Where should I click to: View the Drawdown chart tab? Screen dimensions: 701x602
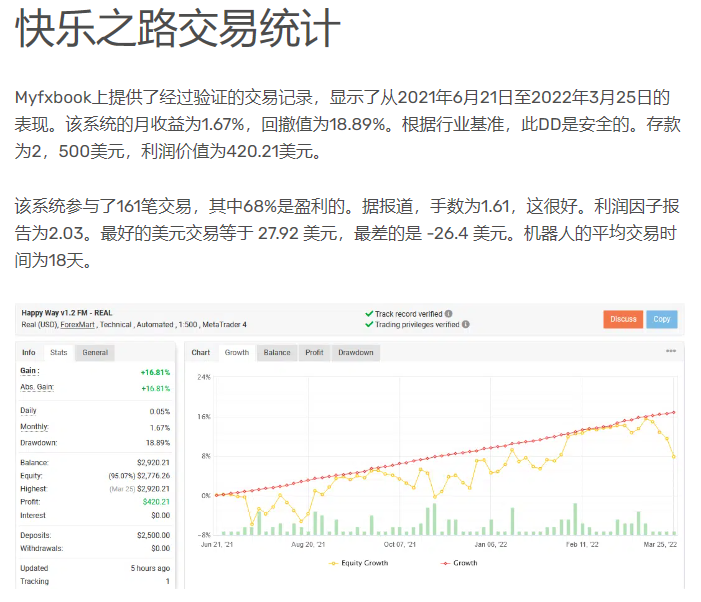point(355,353)
